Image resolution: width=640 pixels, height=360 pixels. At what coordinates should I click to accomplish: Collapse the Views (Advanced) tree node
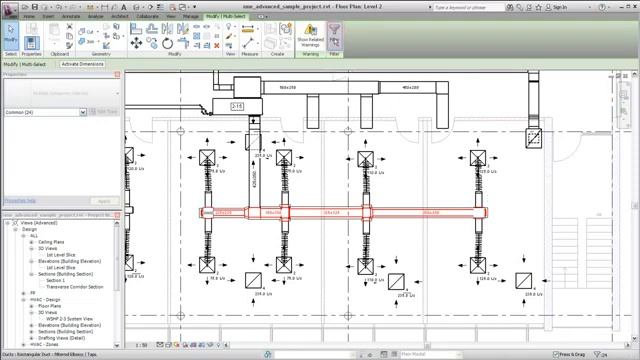coord(7,223)
